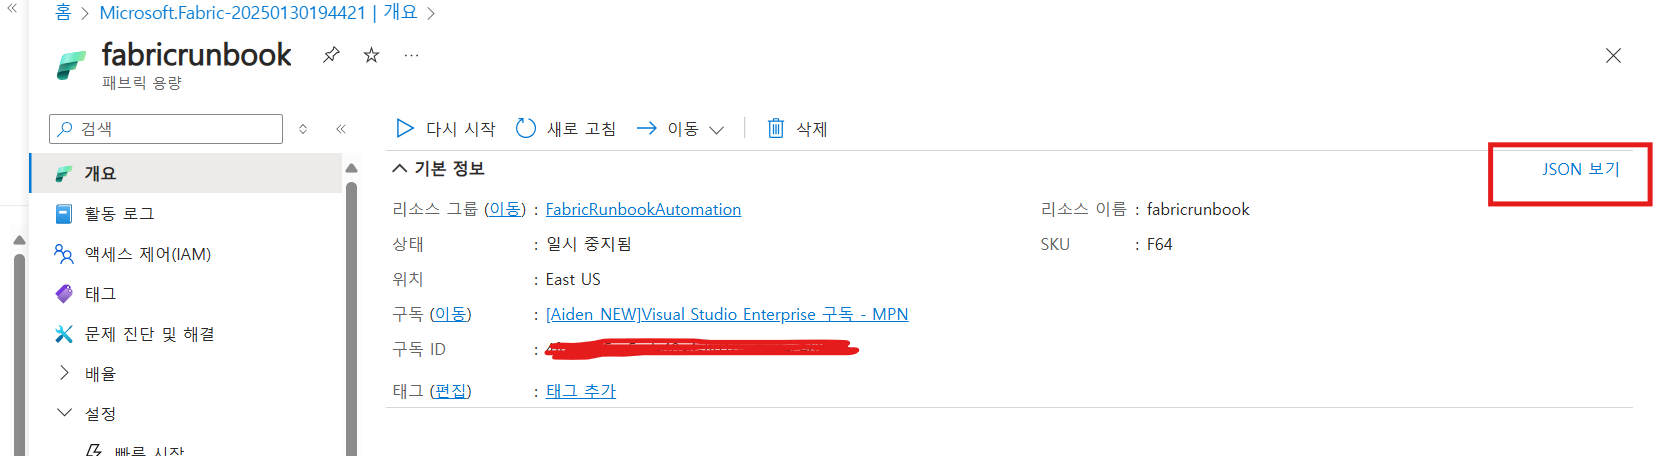Open the more options ellipsis menu
Screen dimensions: 1657x456
[411, 55]
